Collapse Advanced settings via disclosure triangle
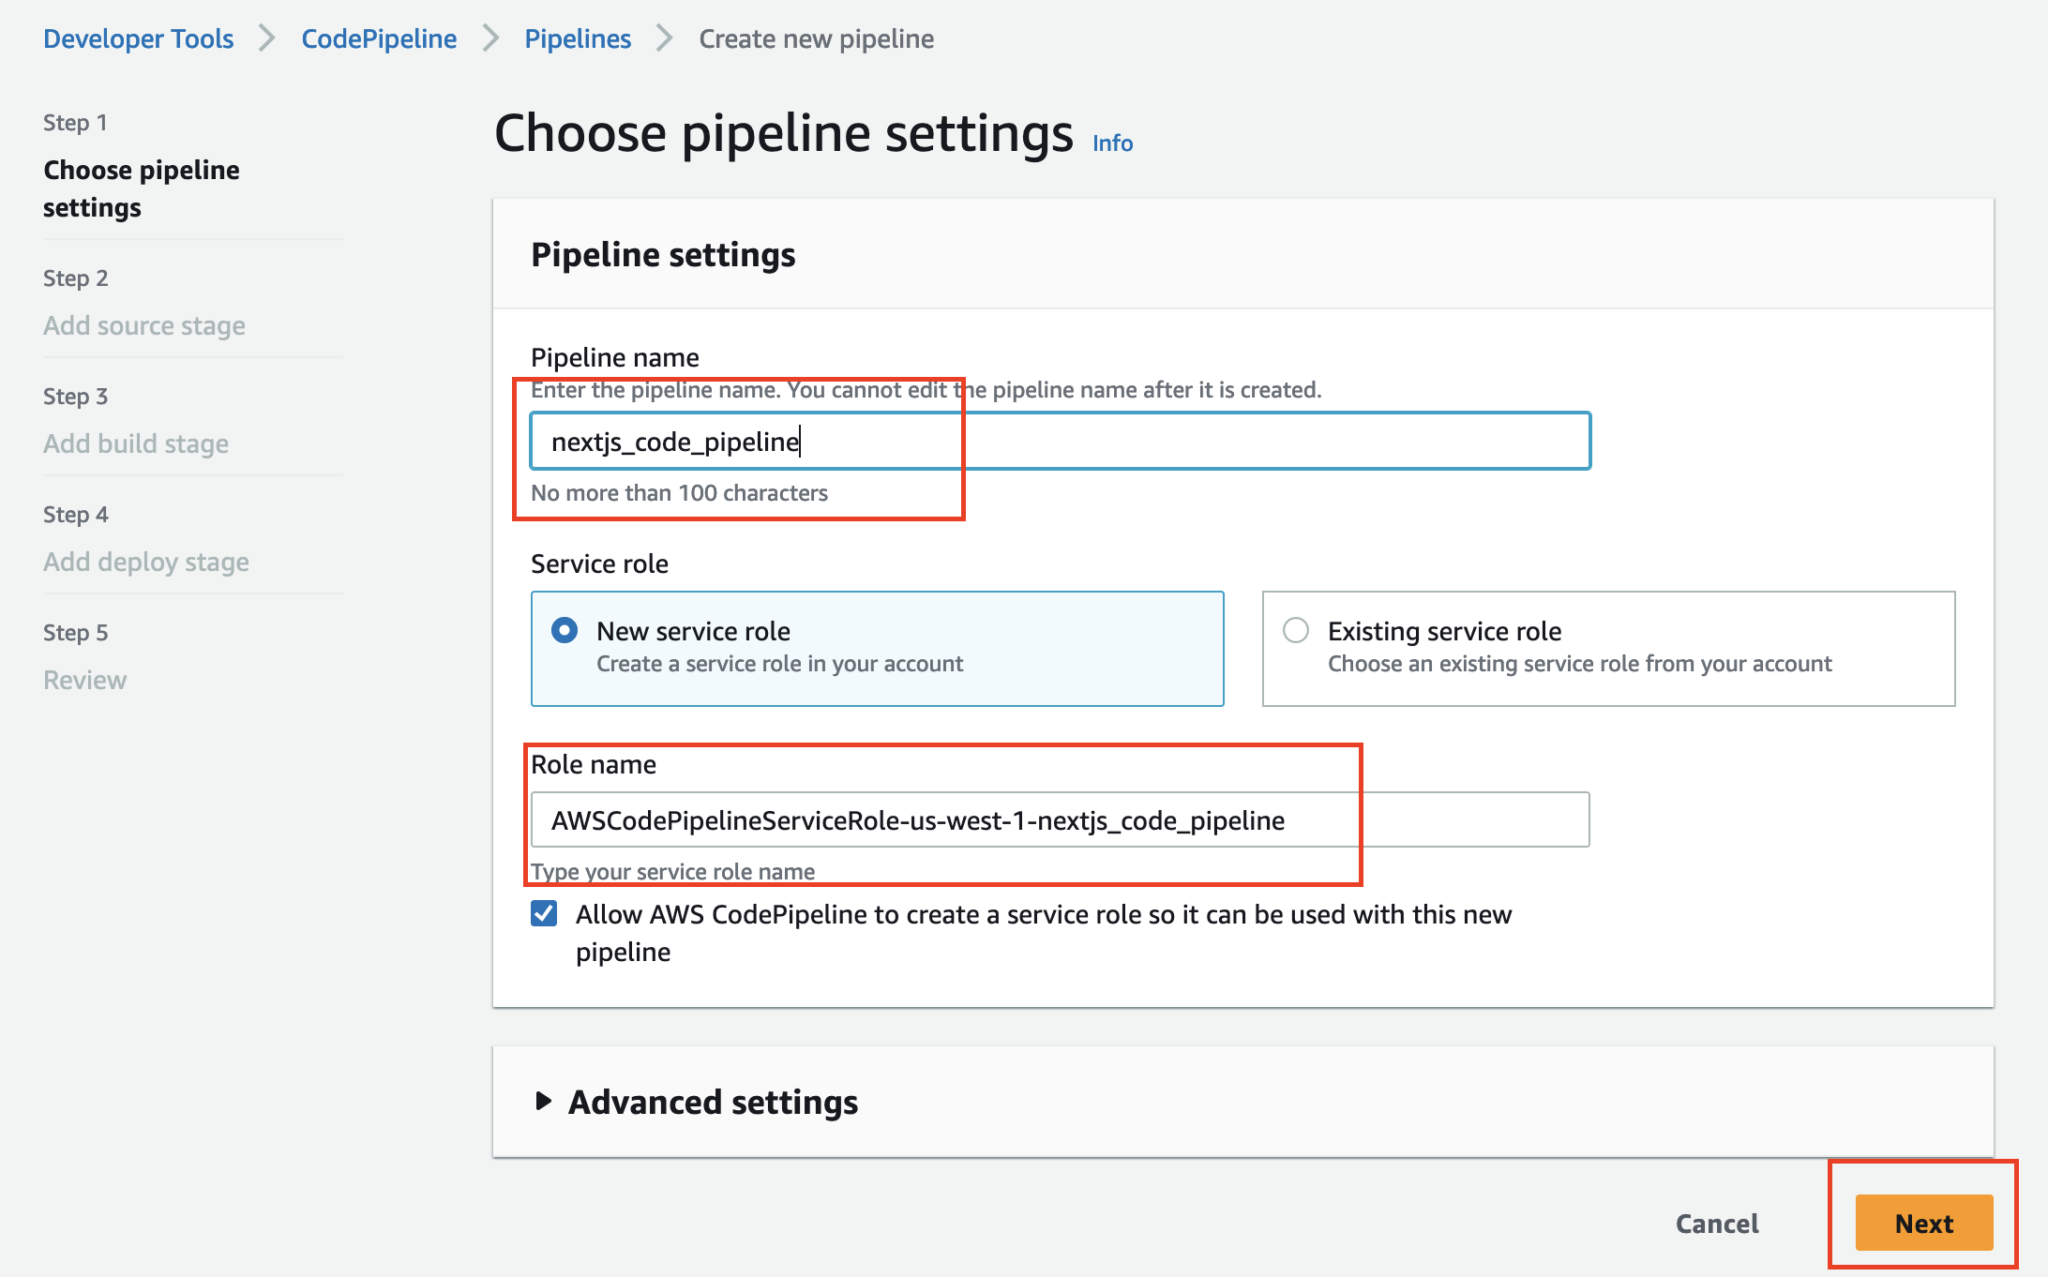The image size is (2048, 1277). click(x=545, y=1101)
